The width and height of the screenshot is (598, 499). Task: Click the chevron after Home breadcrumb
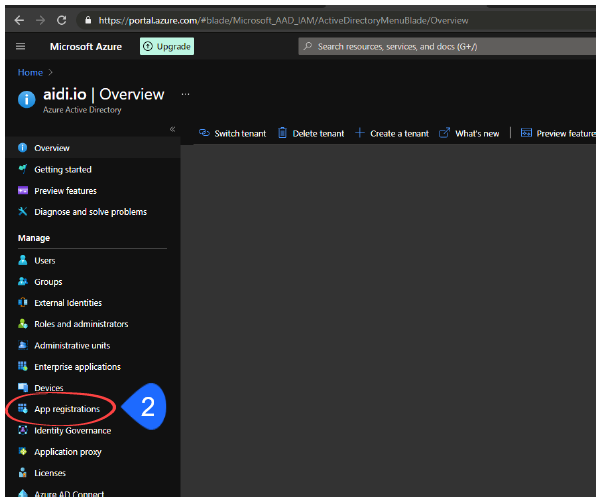point(50,72)
